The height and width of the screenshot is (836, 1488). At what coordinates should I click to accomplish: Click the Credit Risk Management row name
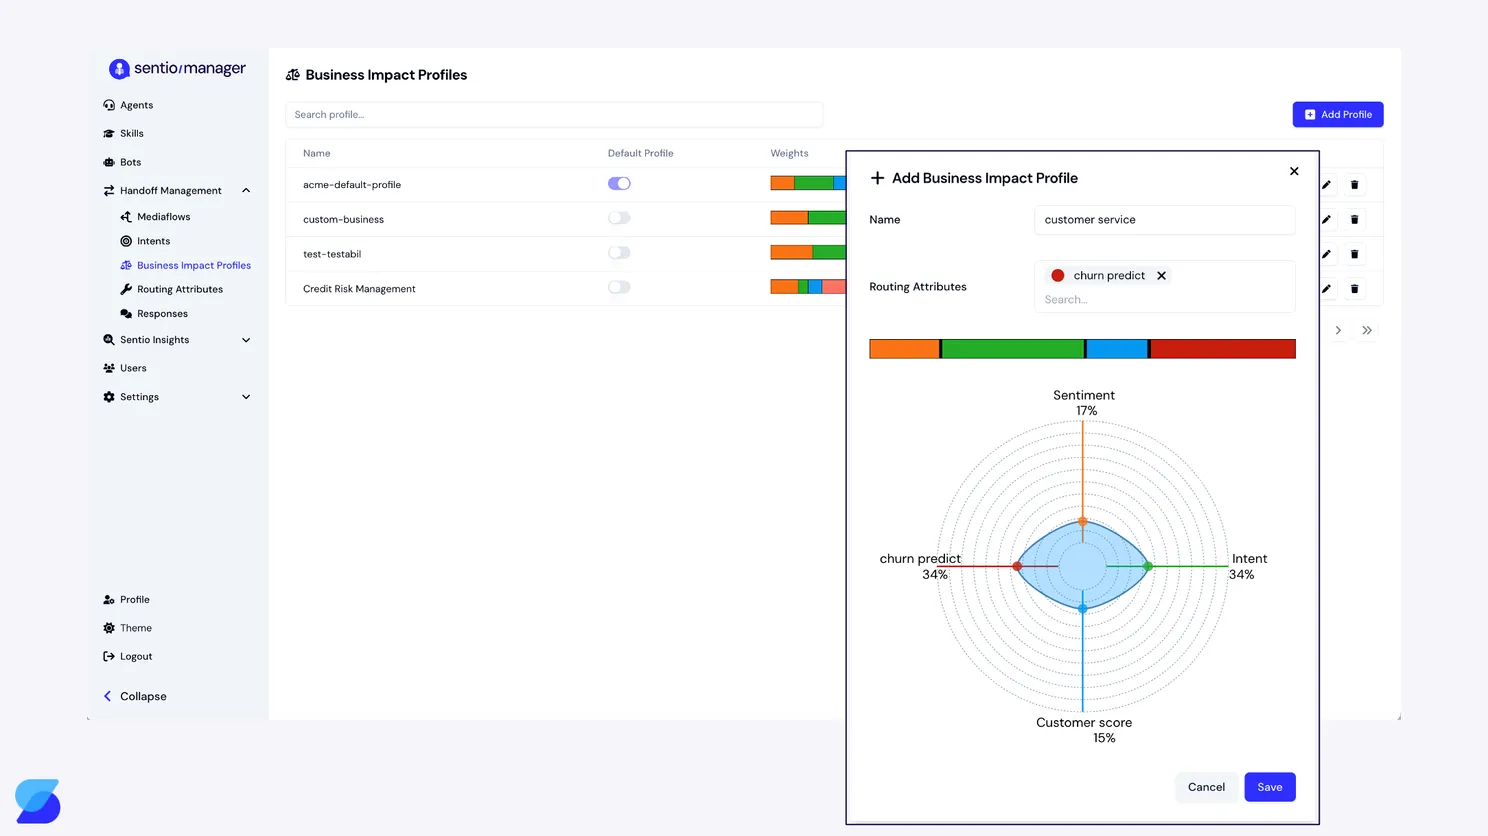(359, 289)
